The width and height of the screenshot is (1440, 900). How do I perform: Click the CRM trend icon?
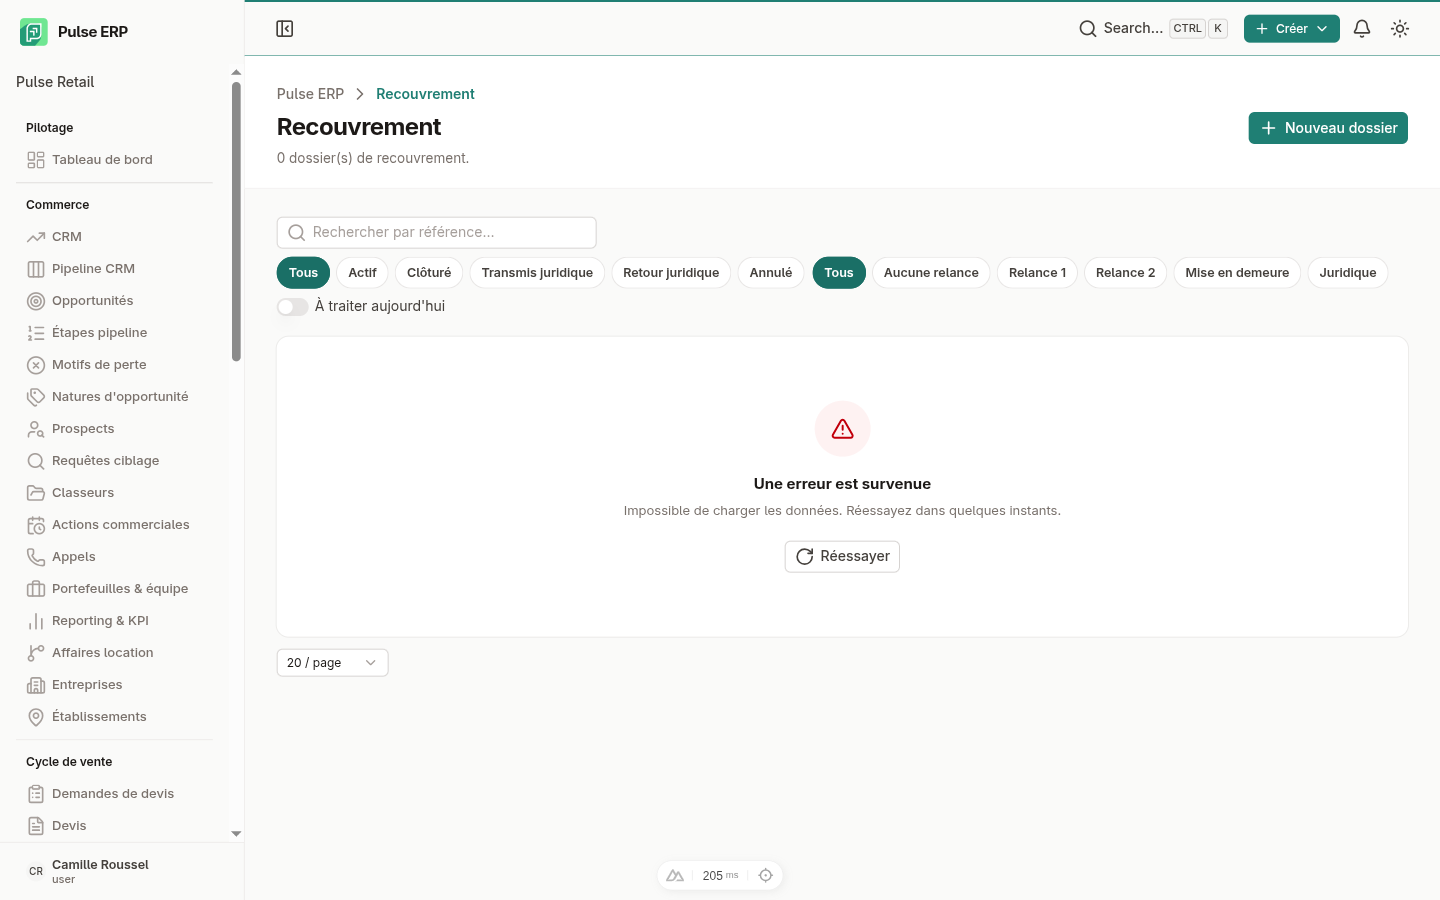tap(36, 237)
